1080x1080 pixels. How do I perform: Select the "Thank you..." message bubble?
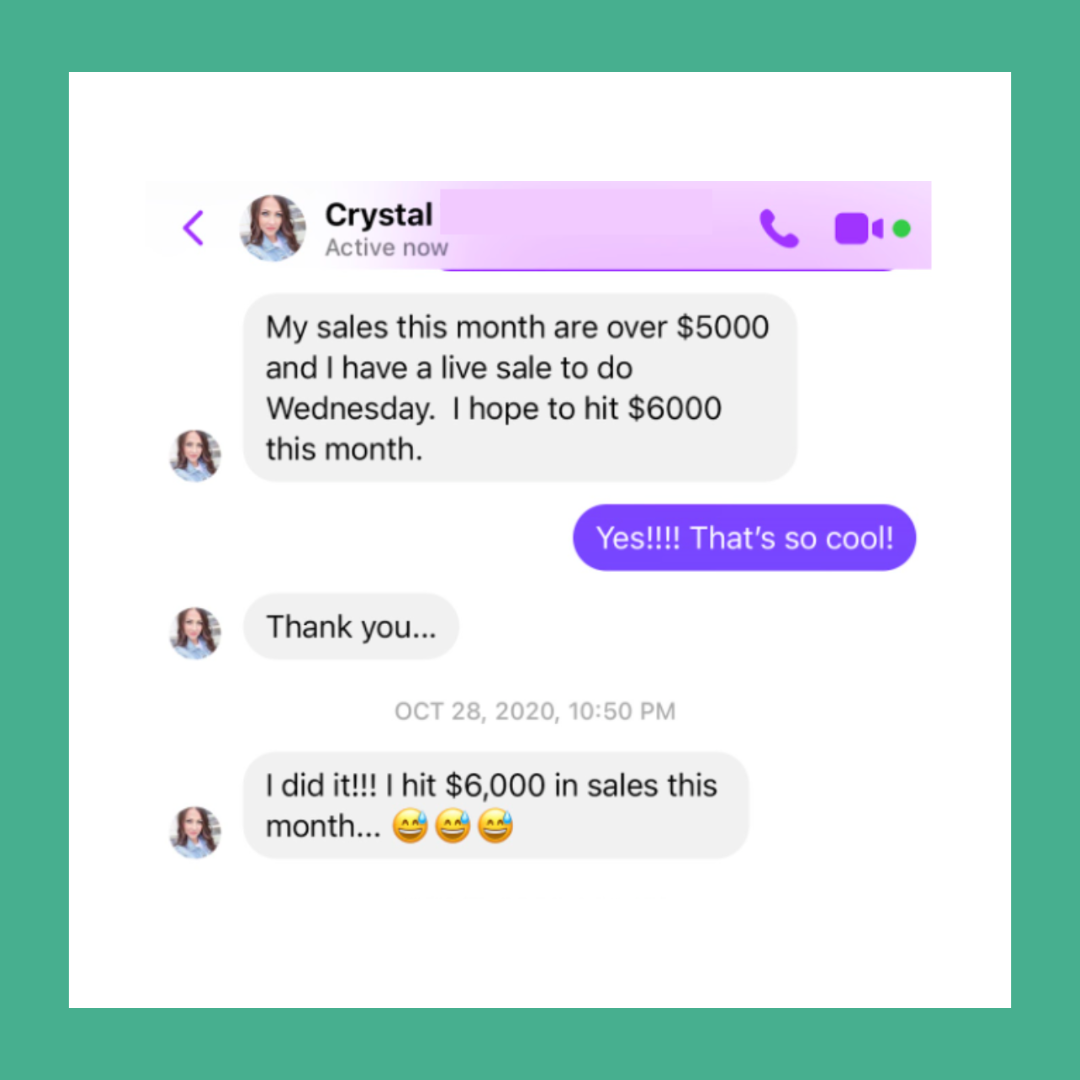(x=351, y=627)
